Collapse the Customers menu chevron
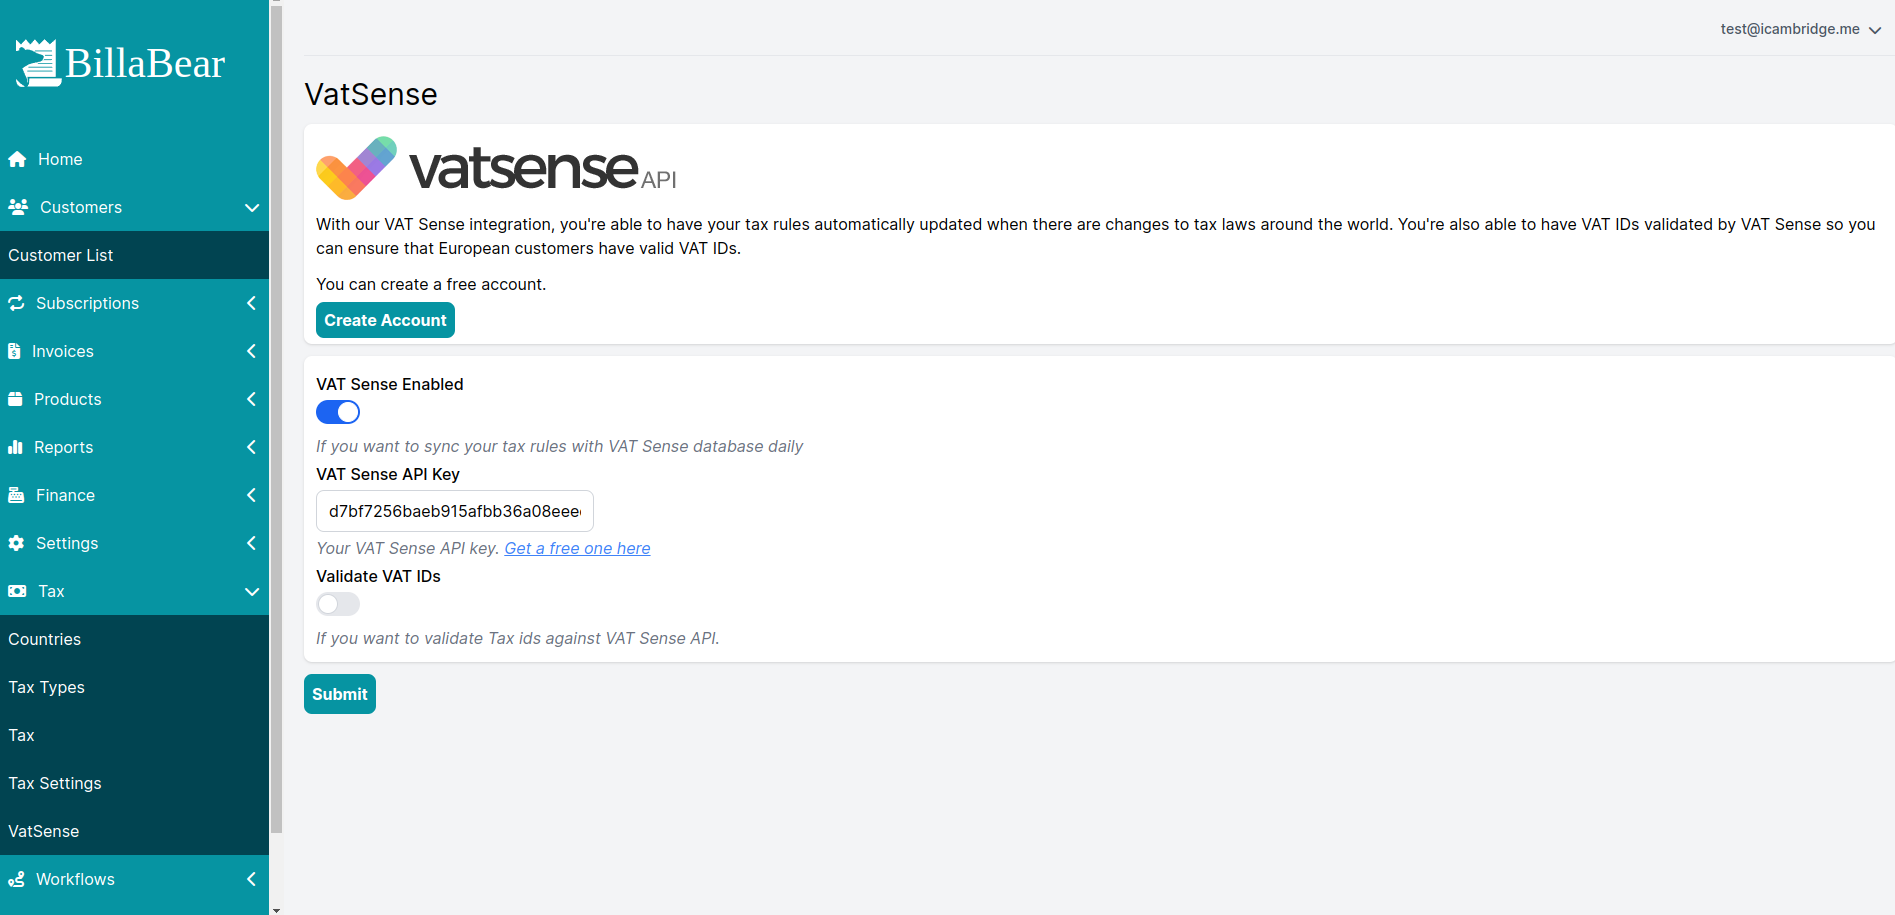 (252, 207)
